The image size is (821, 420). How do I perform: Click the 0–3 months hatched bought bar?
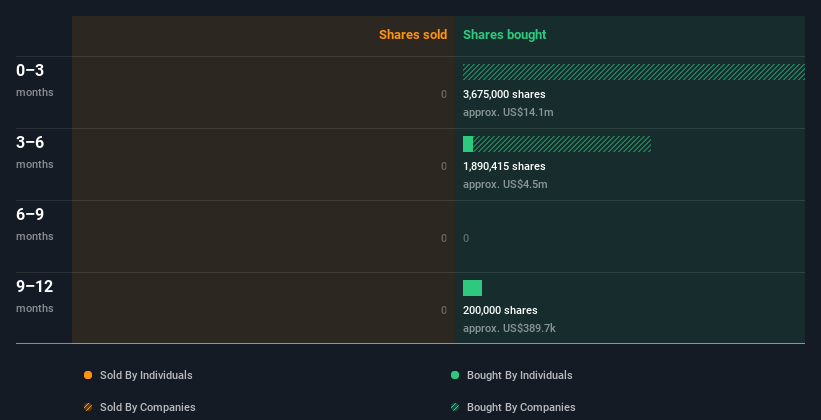tap(634, 72)
